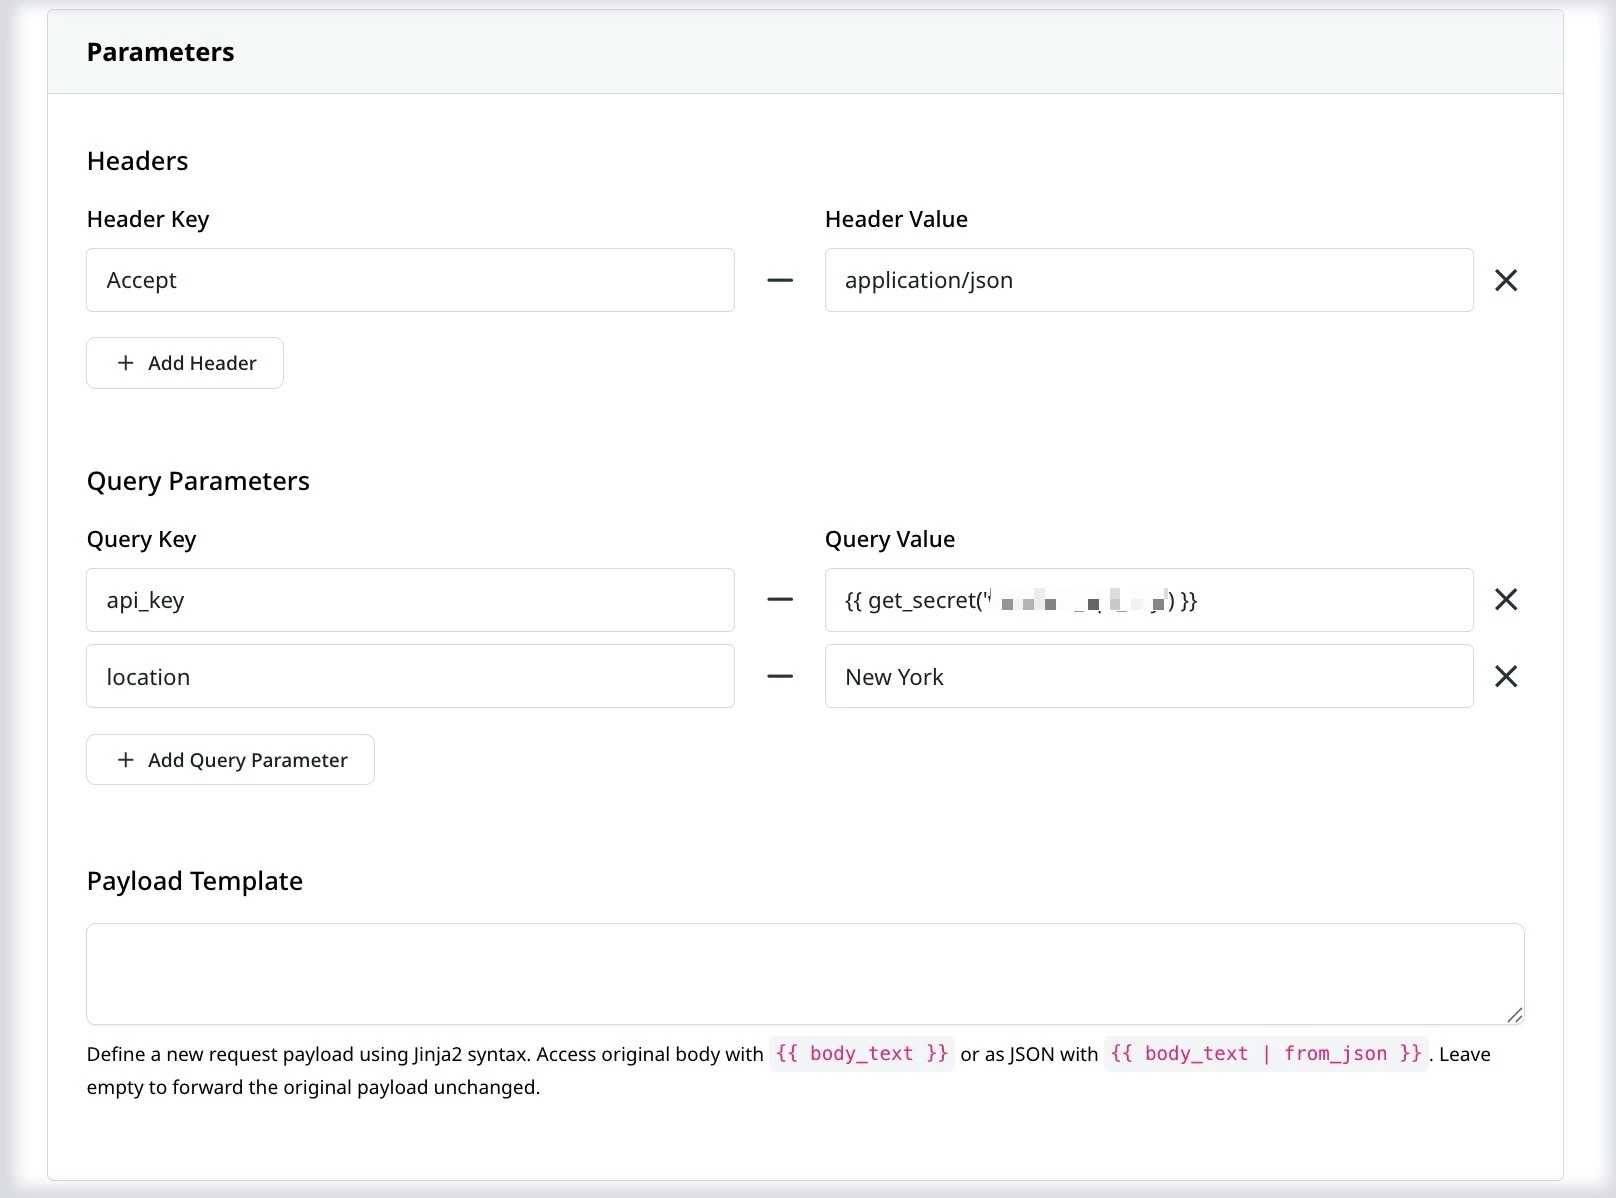Click the body_text from_json code snippet
The image size is (1616, 1198).
coord(1265,1054)
